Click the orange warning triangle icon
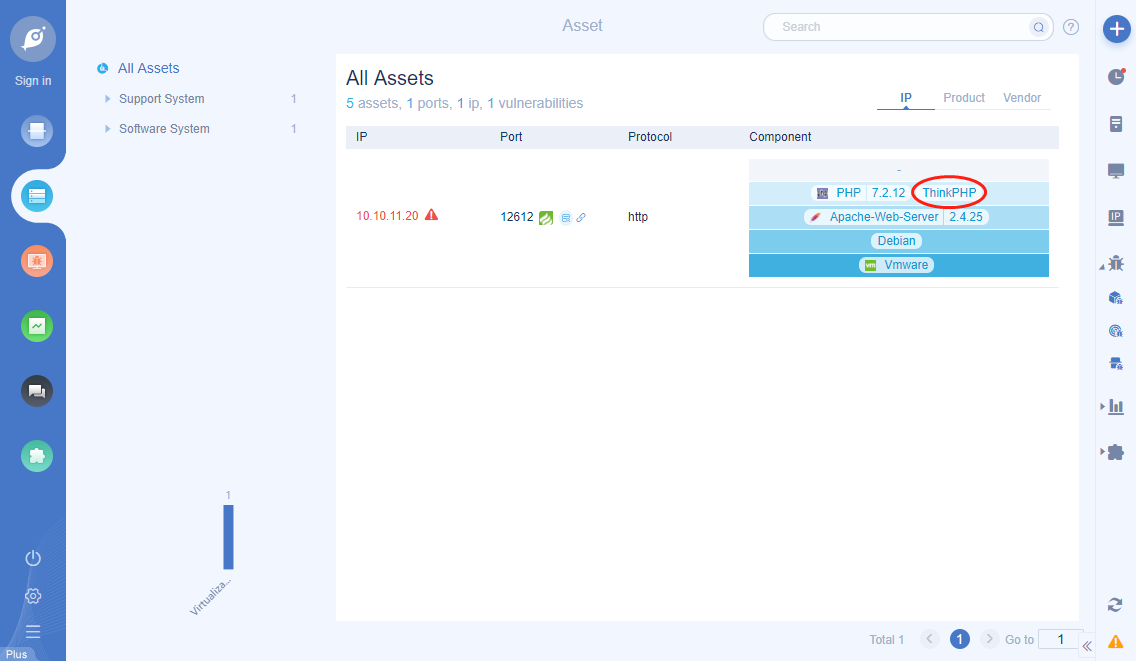The height and width of the screenshot is (661, 1136). click(1116, 641)
